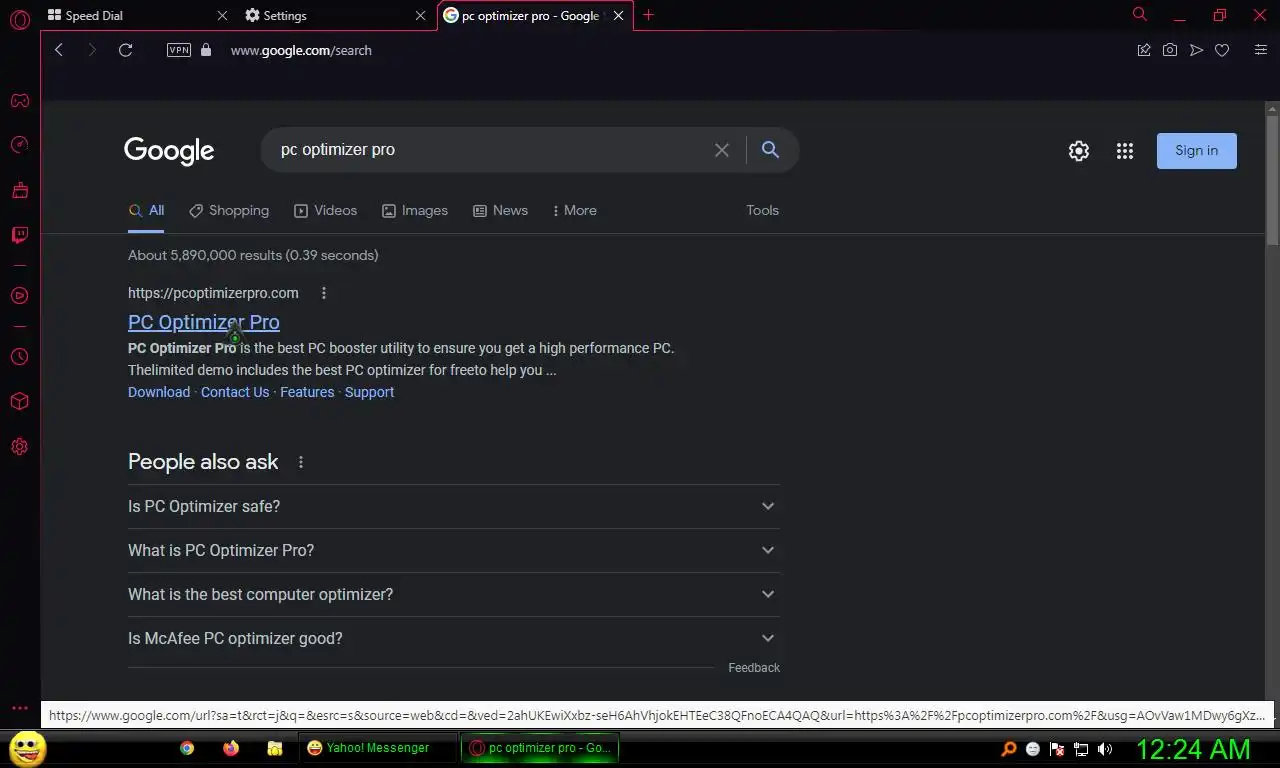Viewport: 1280px width, 768px height.
Task: Click the Feedback link under questions
Action: (x=754, y=668)
